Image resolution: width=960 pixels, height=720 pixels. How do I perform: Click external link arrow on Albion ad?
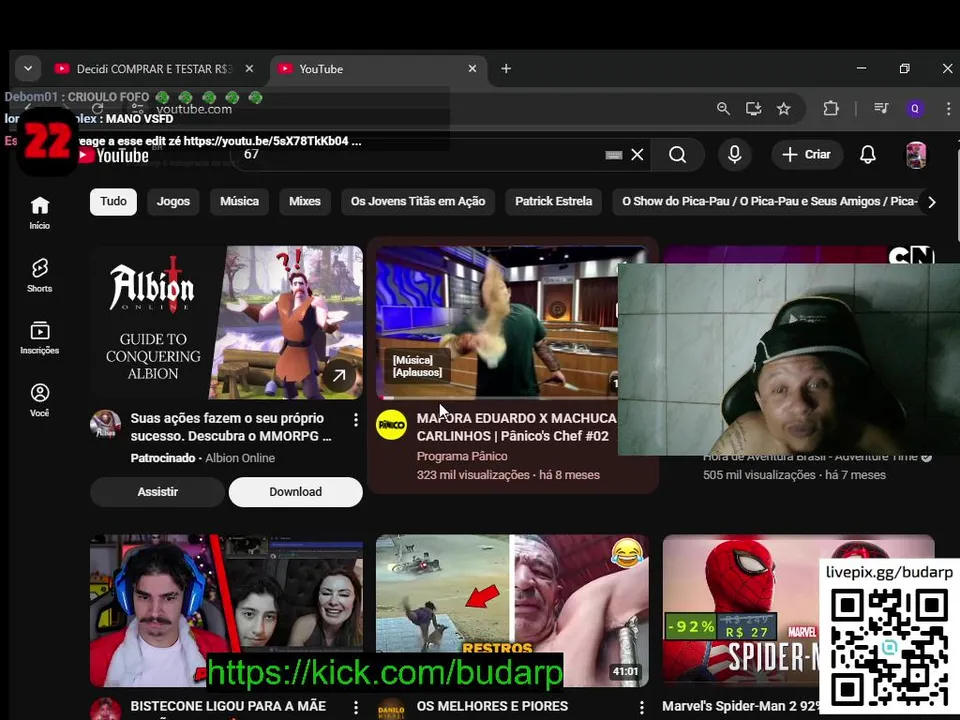pyautogui.click(x=339, y=375)
